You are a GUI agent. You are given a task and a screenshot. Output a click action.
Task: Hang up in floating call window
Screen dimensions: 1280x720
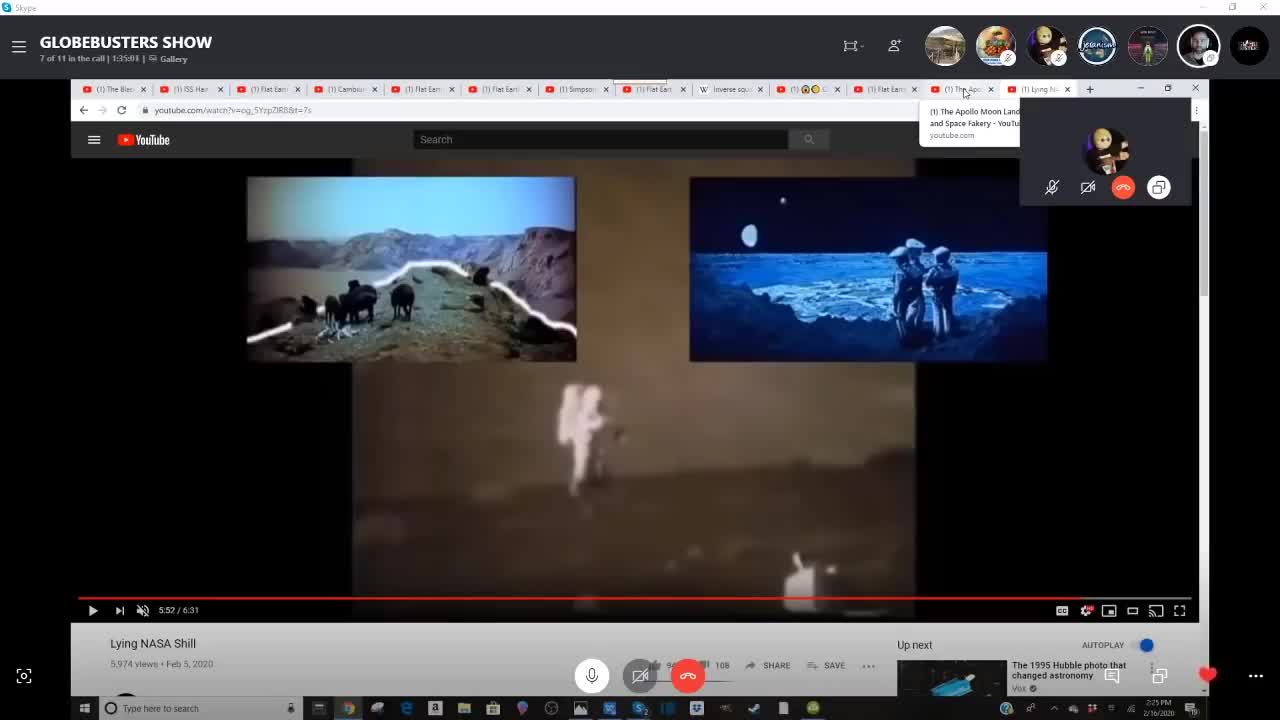[x=1123, y=187]
